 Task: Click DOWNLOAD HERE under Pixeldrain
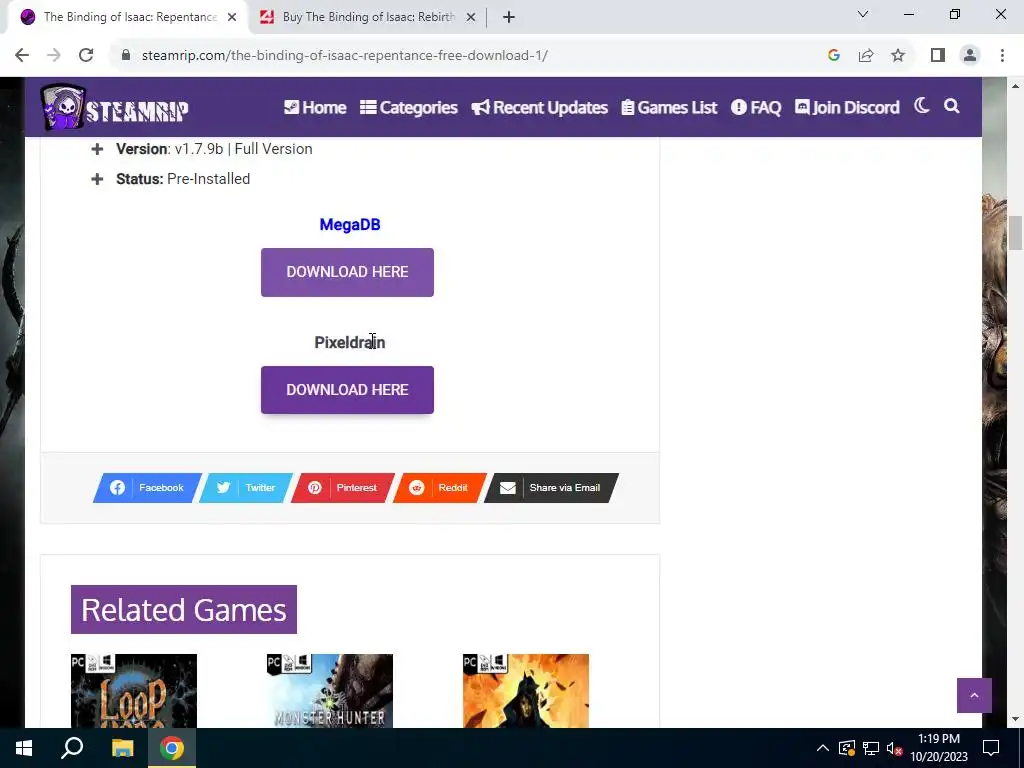(x=347, y=390)
